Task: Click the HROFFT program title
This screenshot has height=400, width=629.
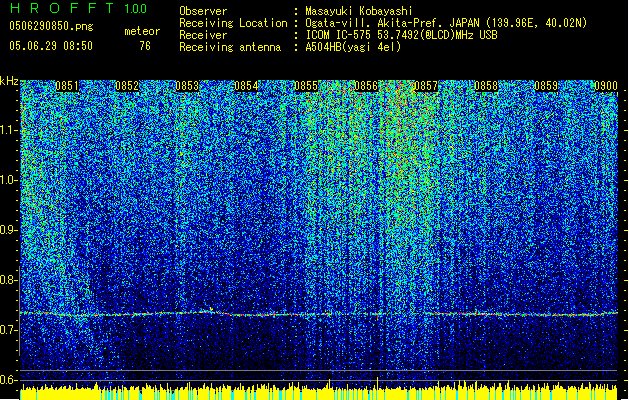Action: click(62, 8)
